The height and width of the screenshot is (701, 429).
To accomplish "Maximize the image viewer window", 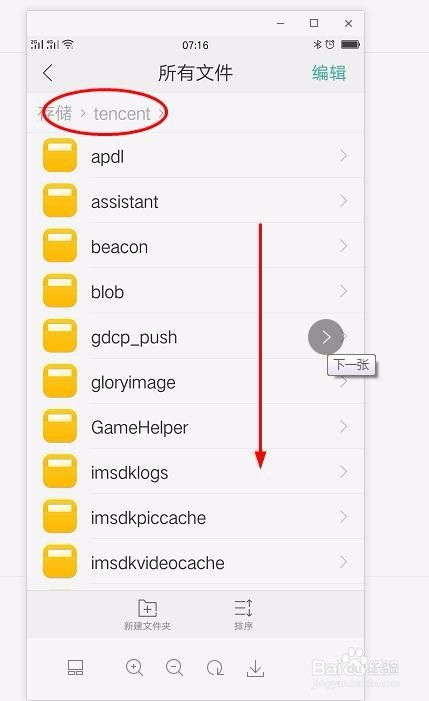I will (314, 23).
